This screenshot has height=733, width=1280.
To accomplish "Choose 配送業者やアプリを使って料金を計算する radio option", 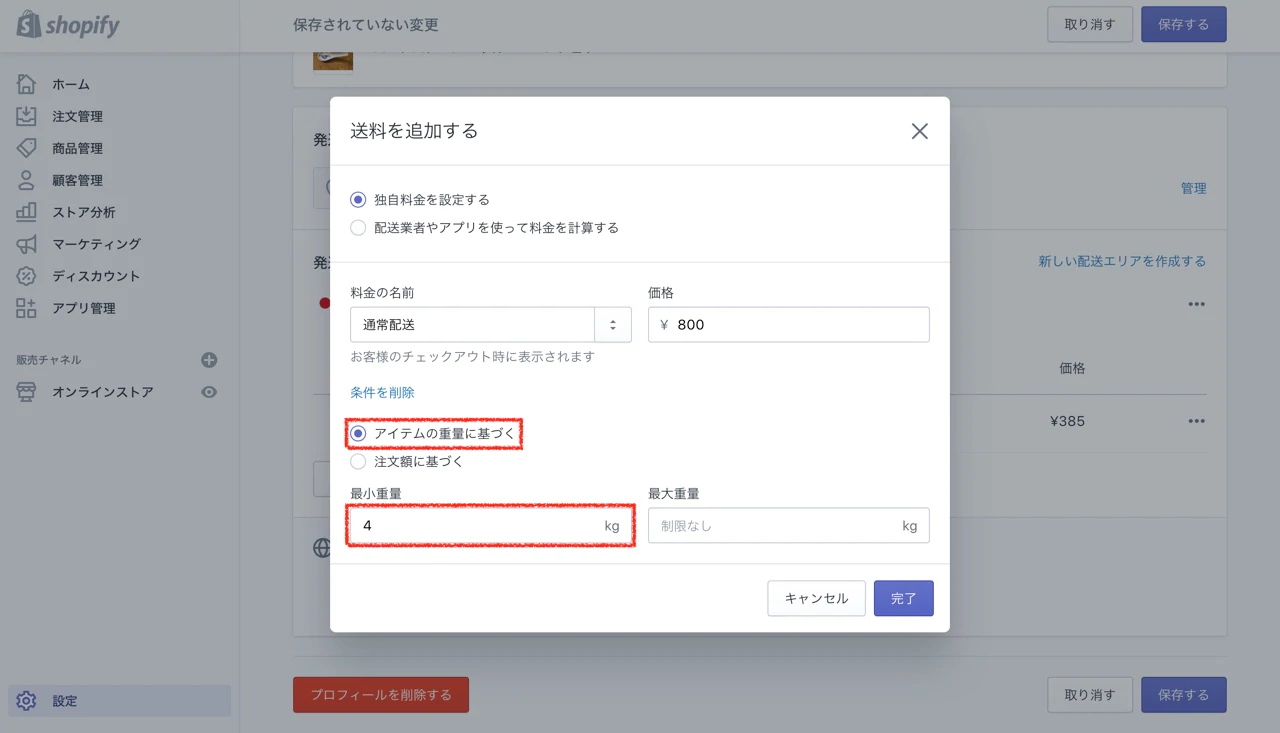I will point(358,228).
